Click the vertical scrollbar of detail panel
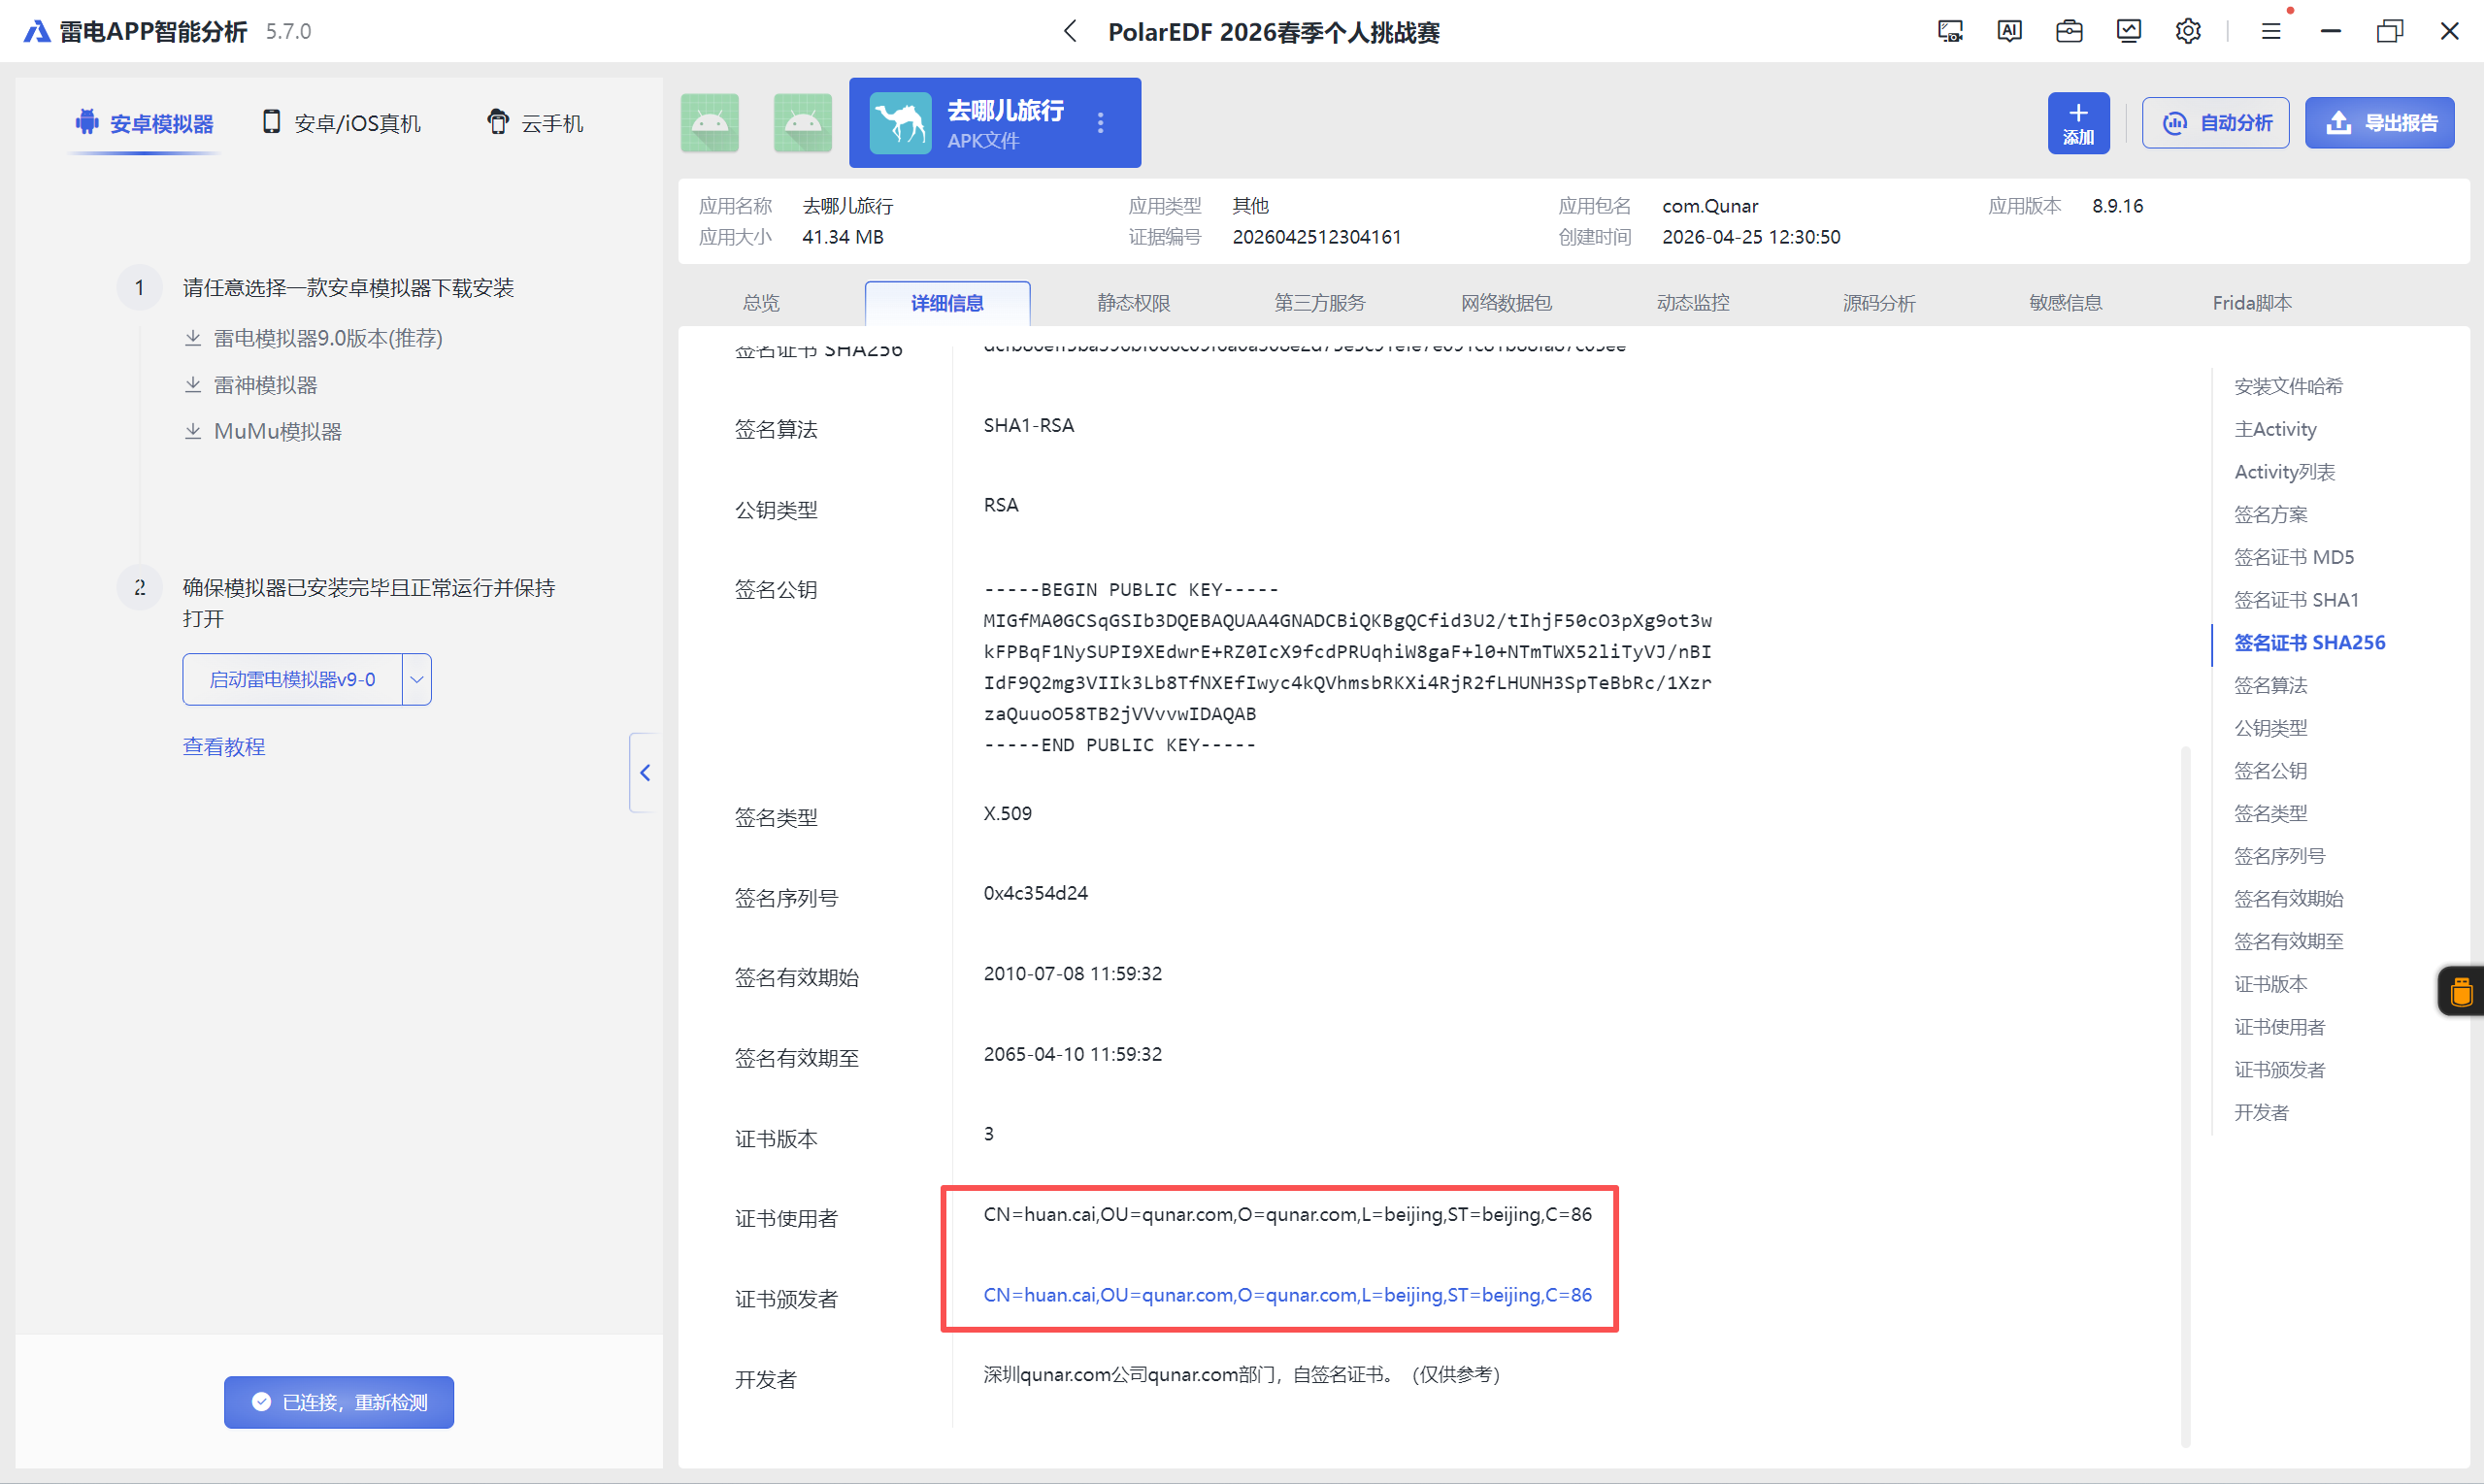Screen dimensions: 2484x1484 [x=2185, y=1095]
